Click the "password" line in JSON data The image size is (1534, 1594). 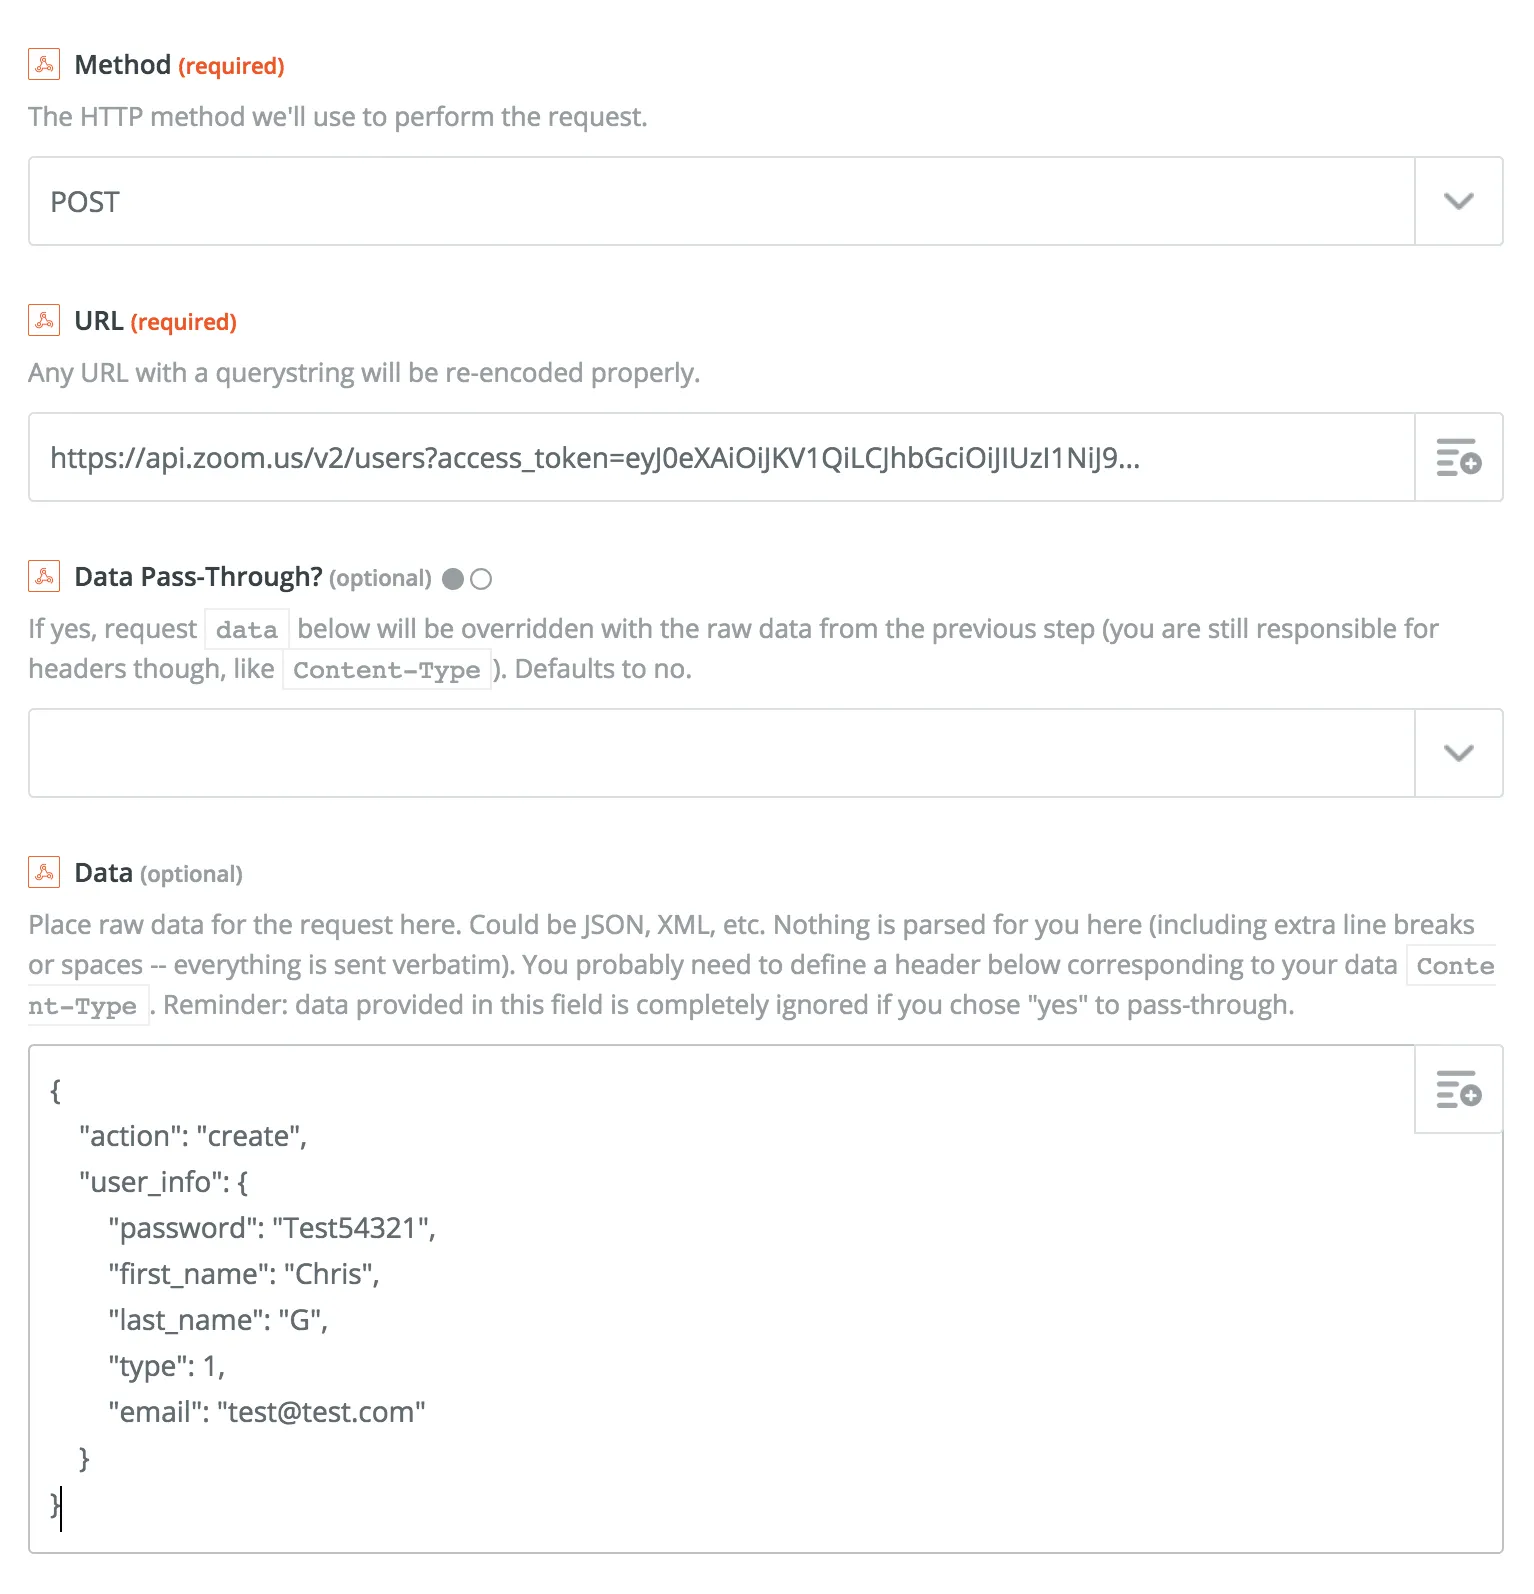272,1228
